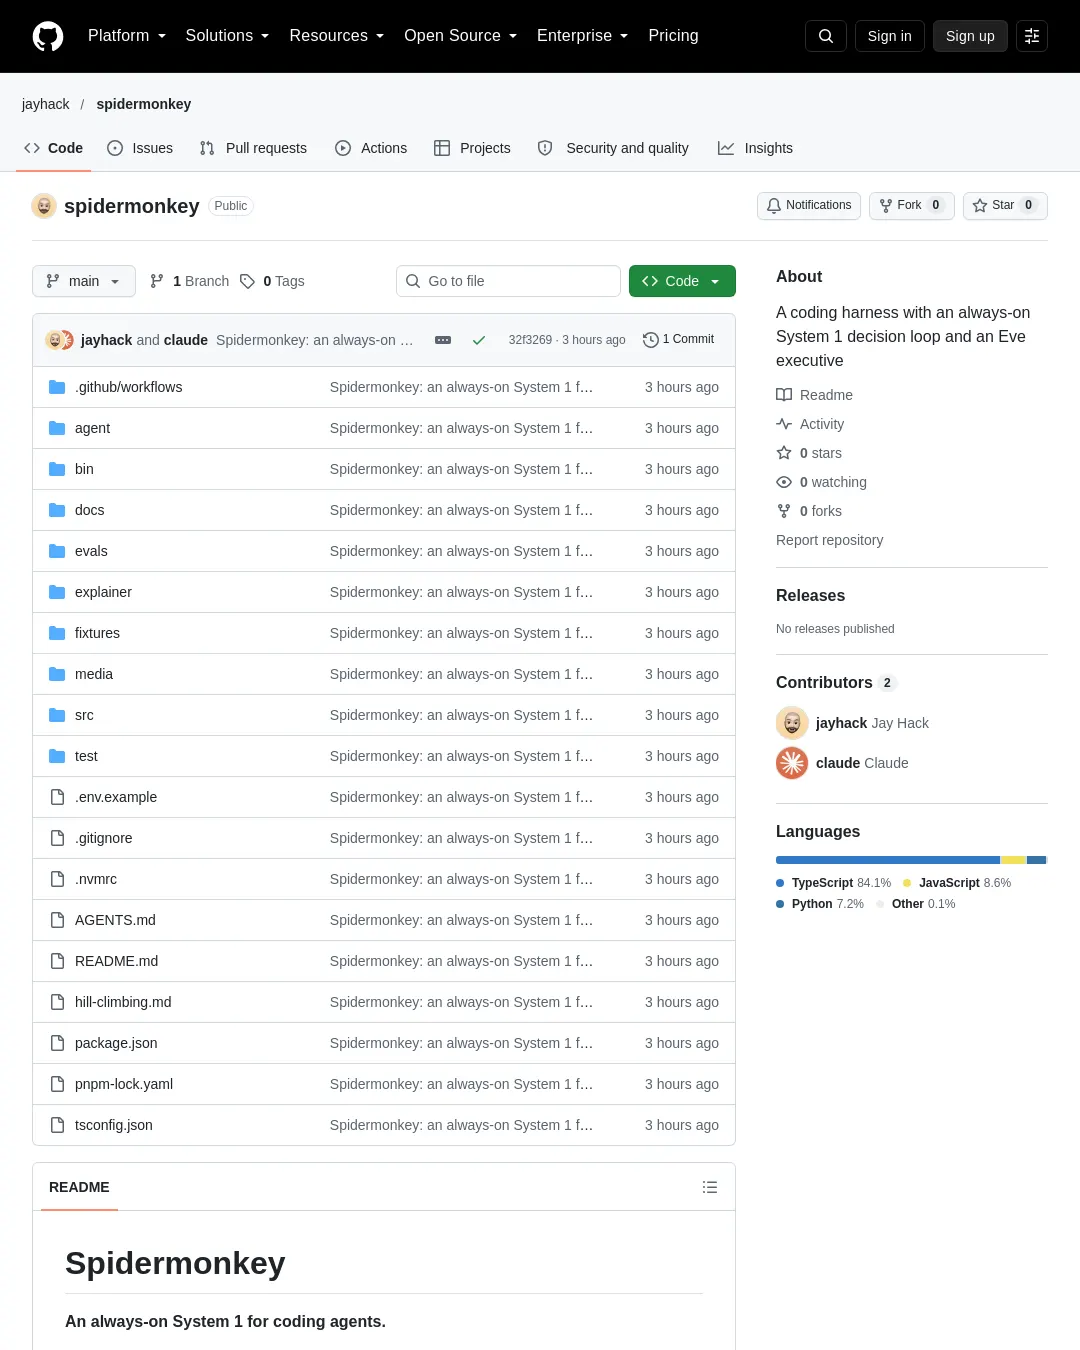The height and width of the screenshot is (1350, 1080).
Task: Click the .env.example file icon
Action: tap(57, 797)
